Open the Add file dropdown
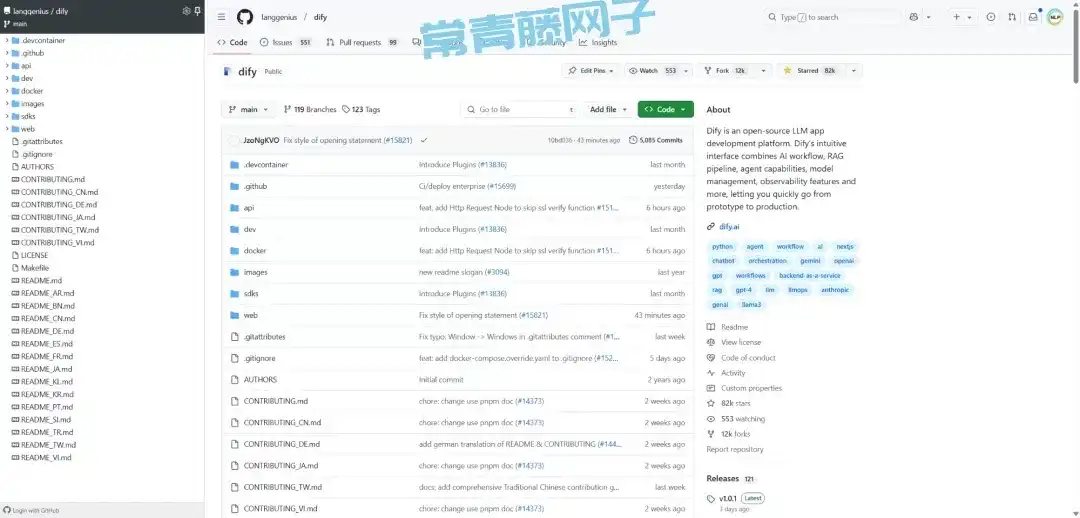This screenshot has width=1080, height=518. point(609,110)
